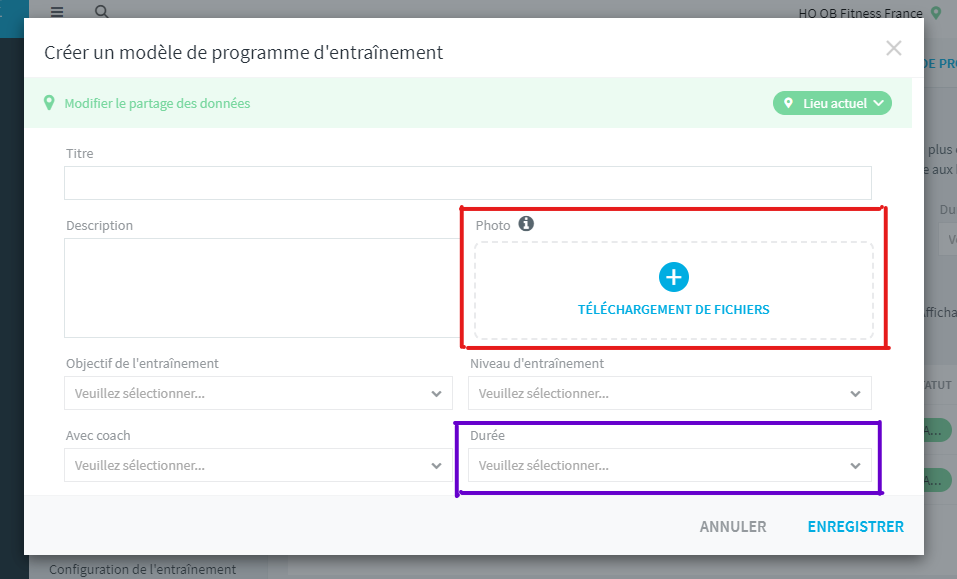Image resolution: width=957 pixels, height=579 pixels.
Task: Open Niveau d'entraînement dropdown
Action: click(670, 393)
